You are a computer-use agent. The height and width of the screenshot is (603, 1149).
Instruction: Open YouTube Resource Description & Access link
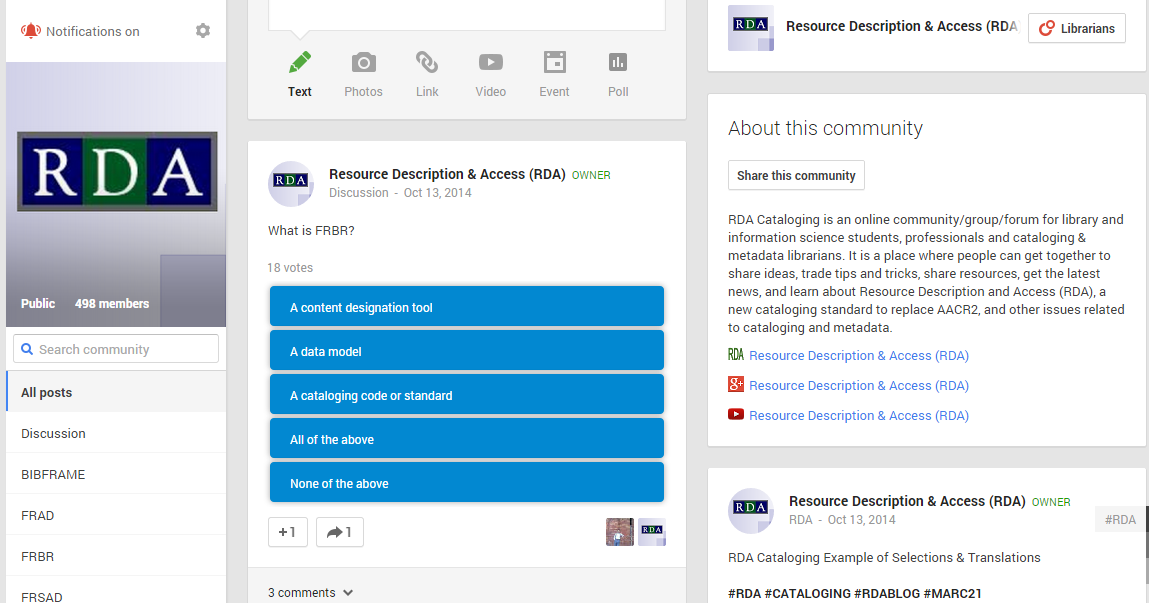tap(859, 415)
